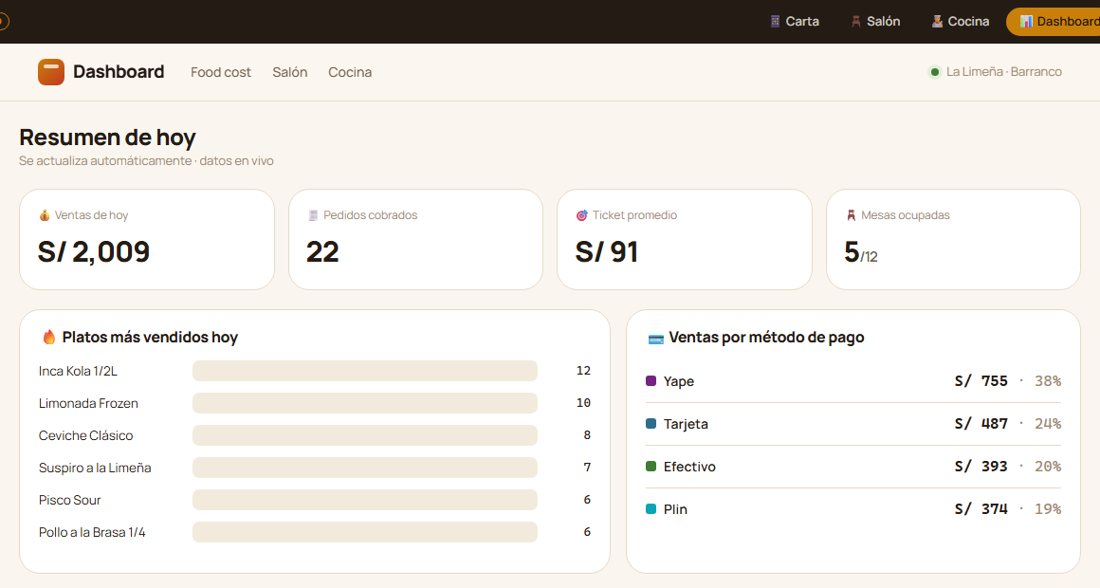1100x588 pixels.
Task: Select La Limeña · Barranco location
Action: point(1004,72)
